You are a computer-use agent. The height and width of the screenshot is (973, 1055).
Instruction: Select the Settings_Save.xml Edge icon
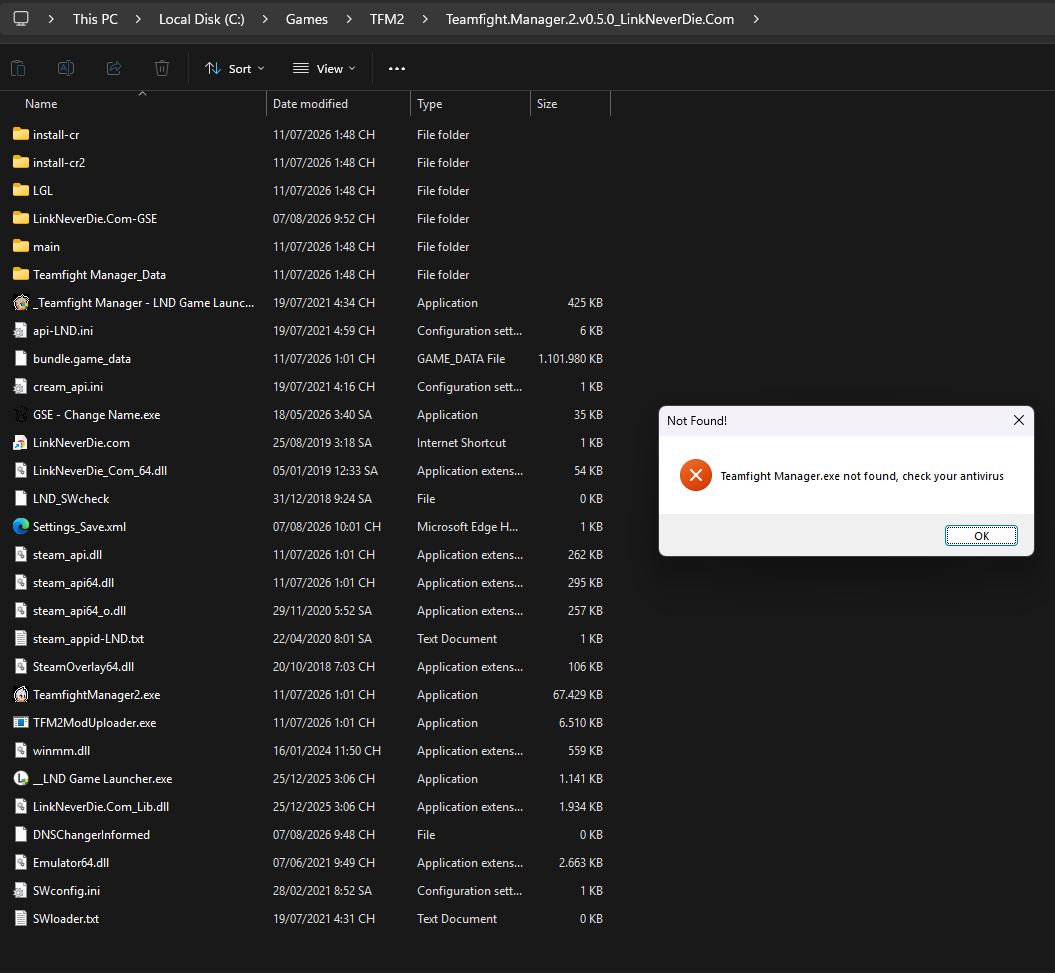click(x=21, y=526)
